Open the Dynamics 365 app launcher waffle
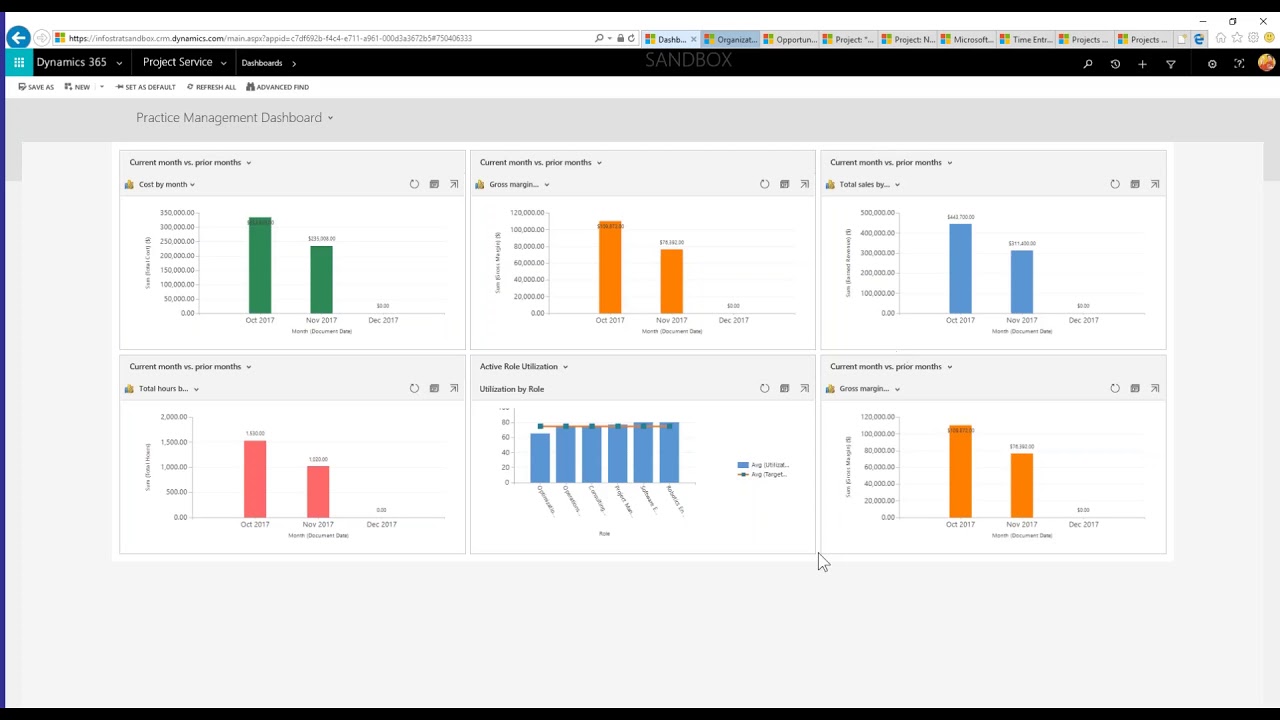This screenshot has width=1280, height=720. 19,62
